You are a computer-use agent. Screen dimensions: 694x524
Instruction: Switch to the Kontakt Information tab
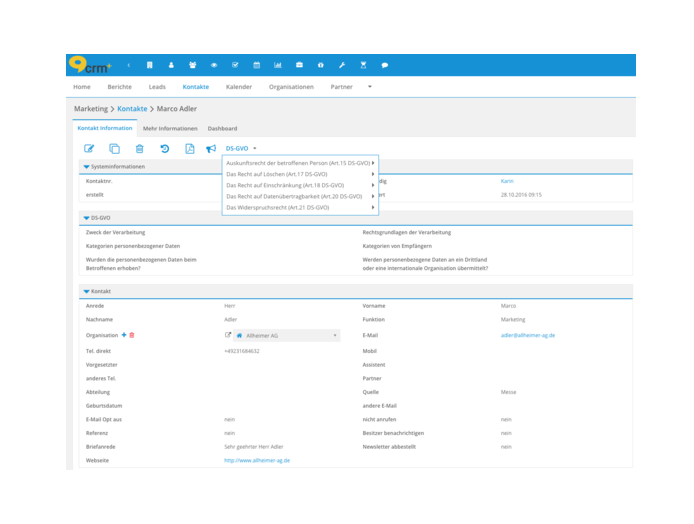(105, 128)
